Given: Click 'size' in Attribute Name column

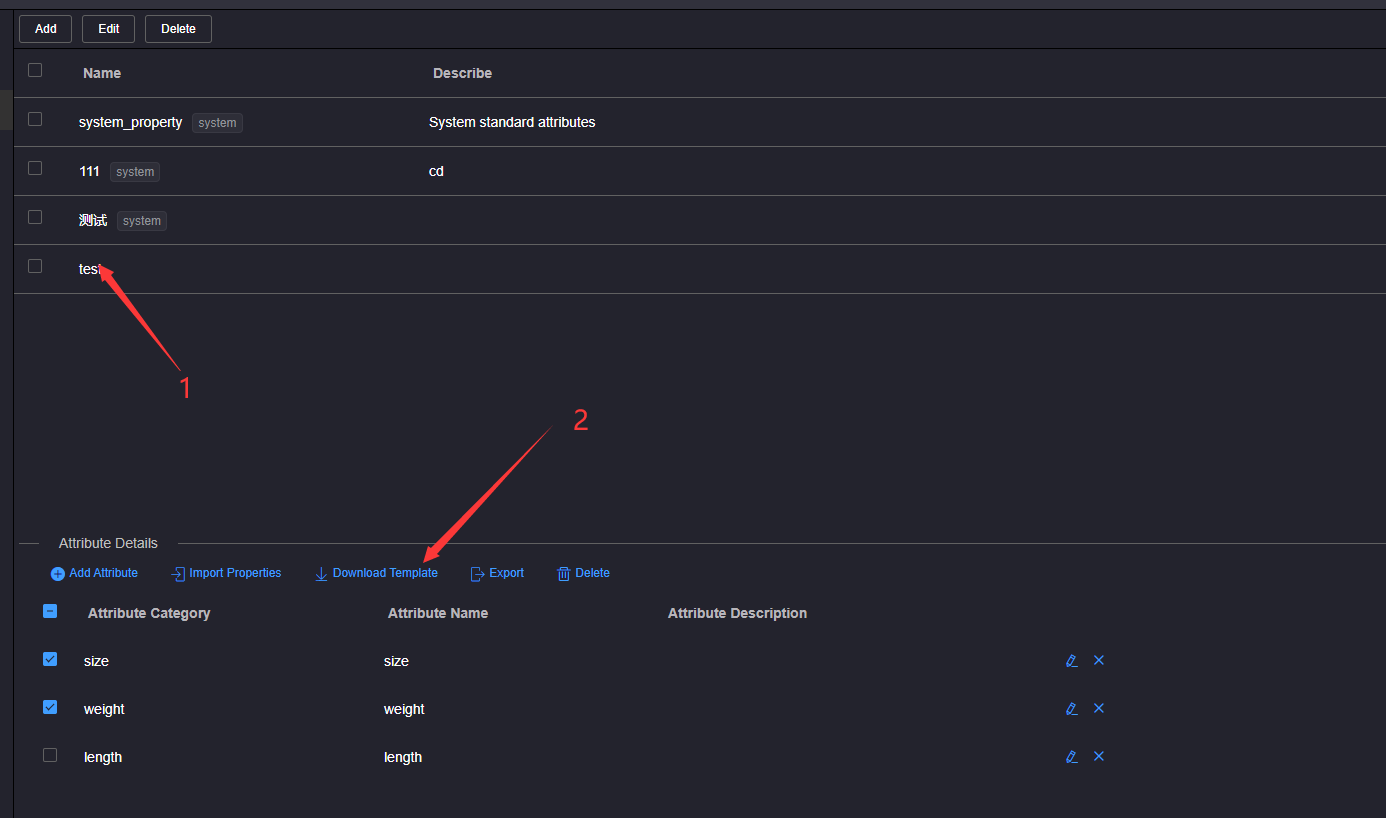Looking at the screenshot, I should point(396,661).
